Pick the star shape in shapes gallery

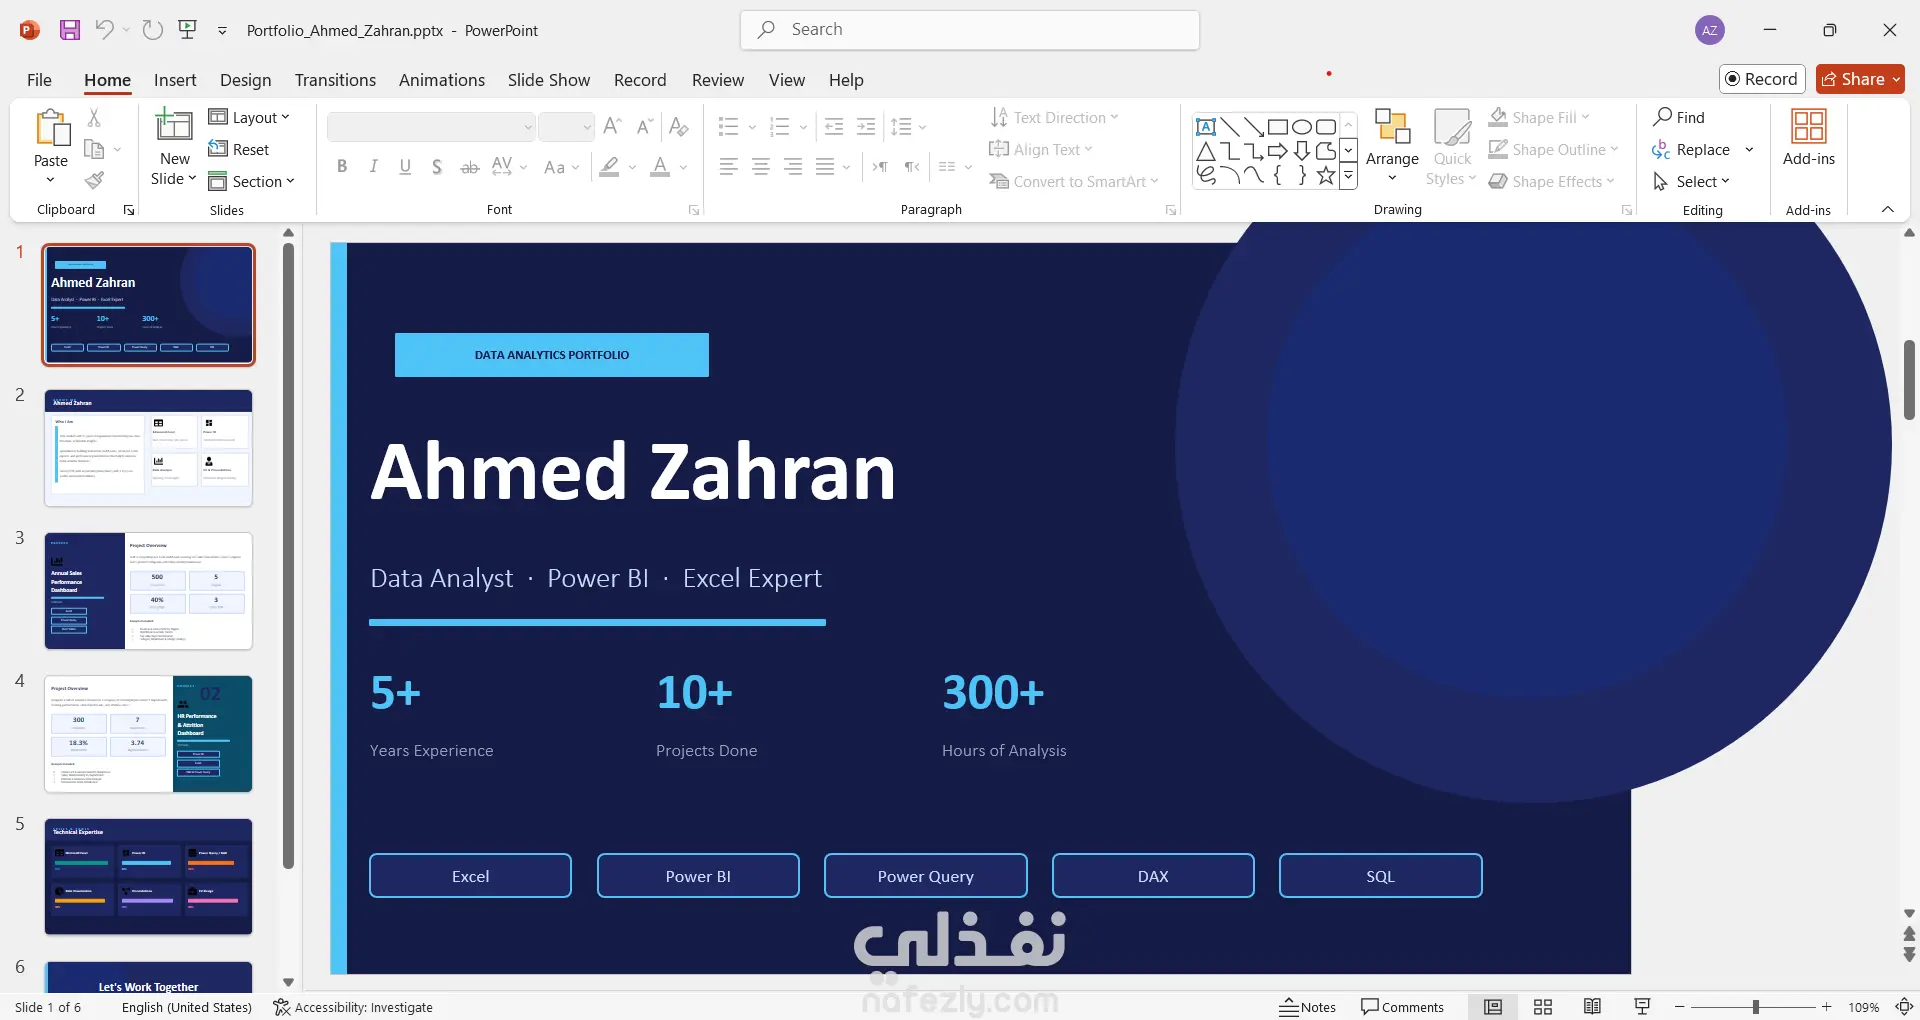pyautogui.click(x=1326, y=176)
